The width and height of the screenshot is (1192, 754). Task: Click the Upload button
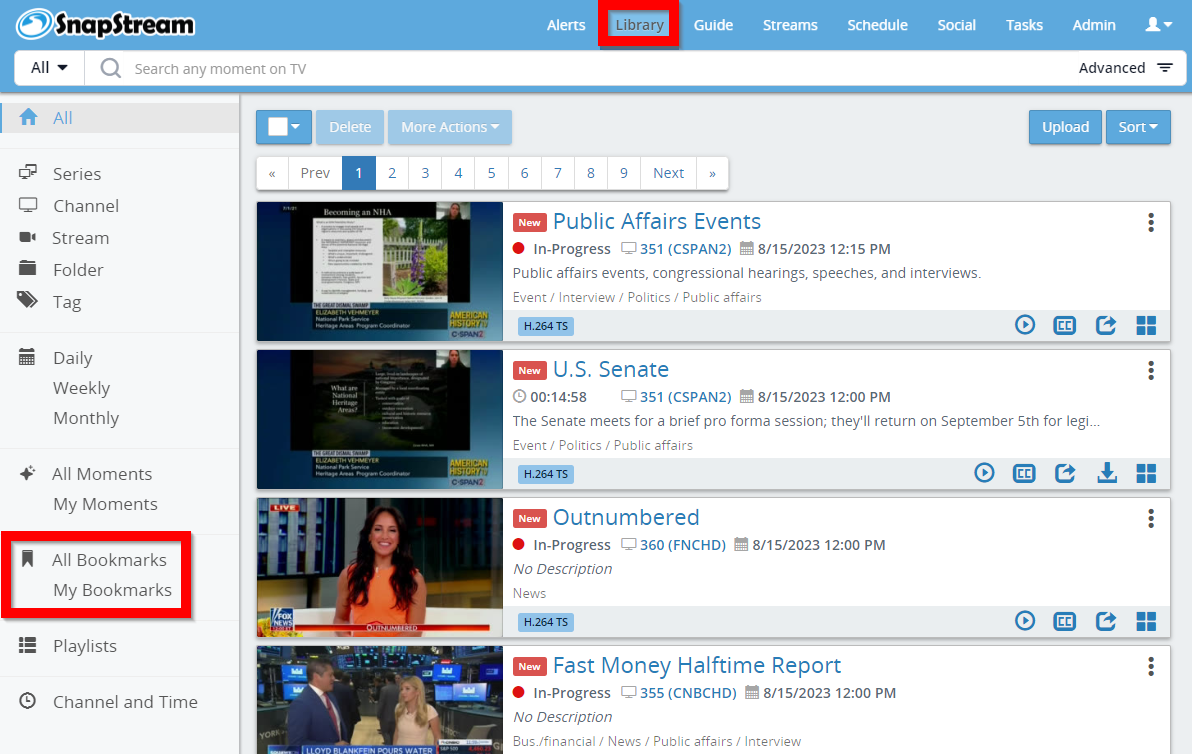pyautogui.click(x=1065, y=127)
